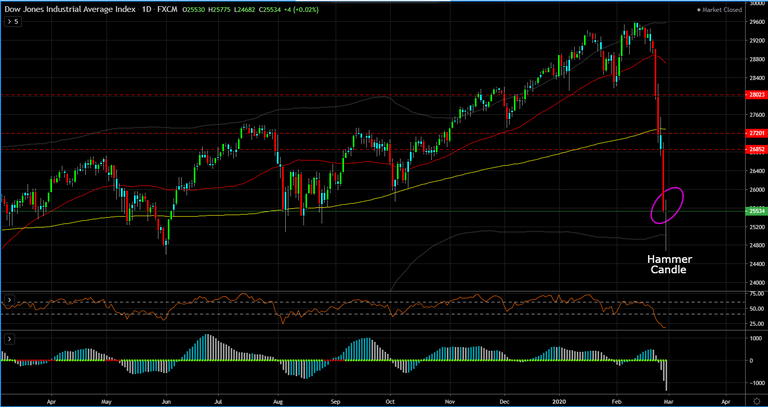Screen dimensions: 768x407
Task: Click the red 26852 price tag
Action: (x=755, y=150)
